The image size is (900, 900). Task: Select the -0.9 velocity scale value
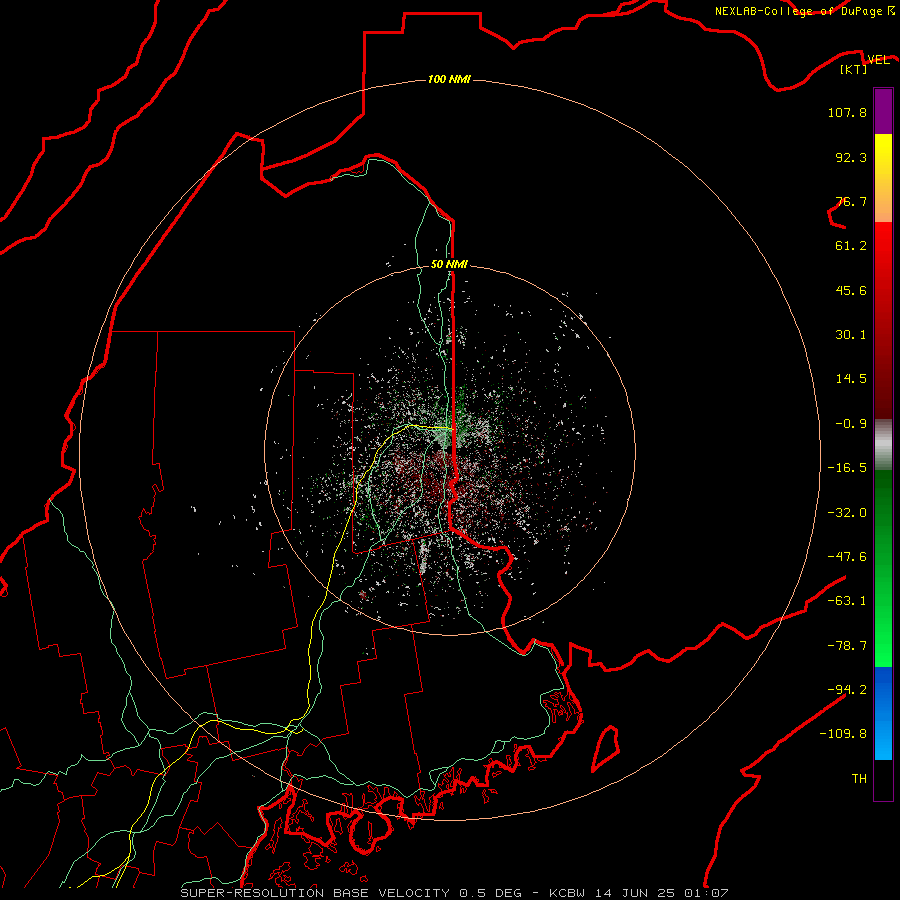(851, 424)
